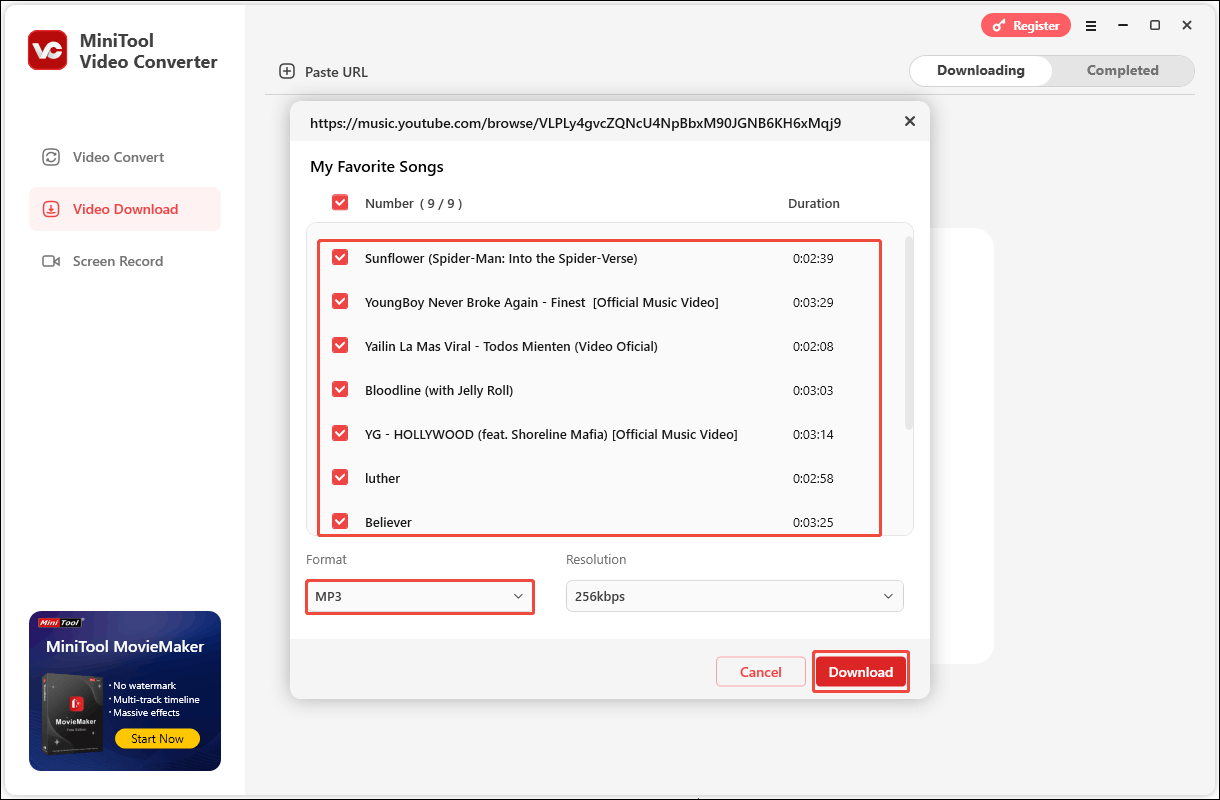
Task: Uncheck YoungBoy Never Broke Again checkbox
Action: [340, 302]
